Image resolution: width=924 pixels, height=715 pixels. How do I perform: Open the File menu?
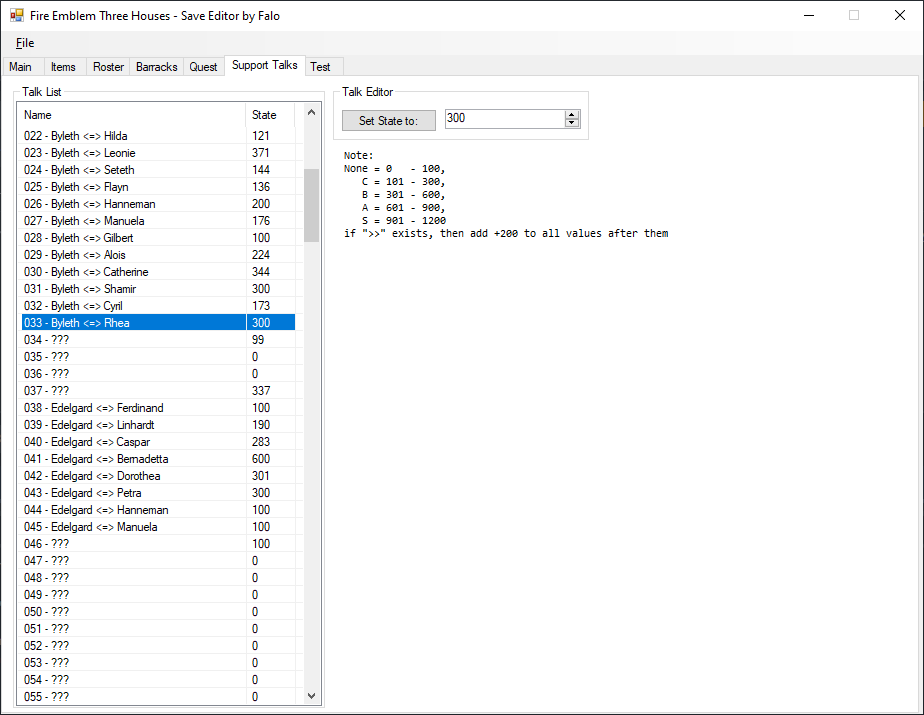[25, 43]
